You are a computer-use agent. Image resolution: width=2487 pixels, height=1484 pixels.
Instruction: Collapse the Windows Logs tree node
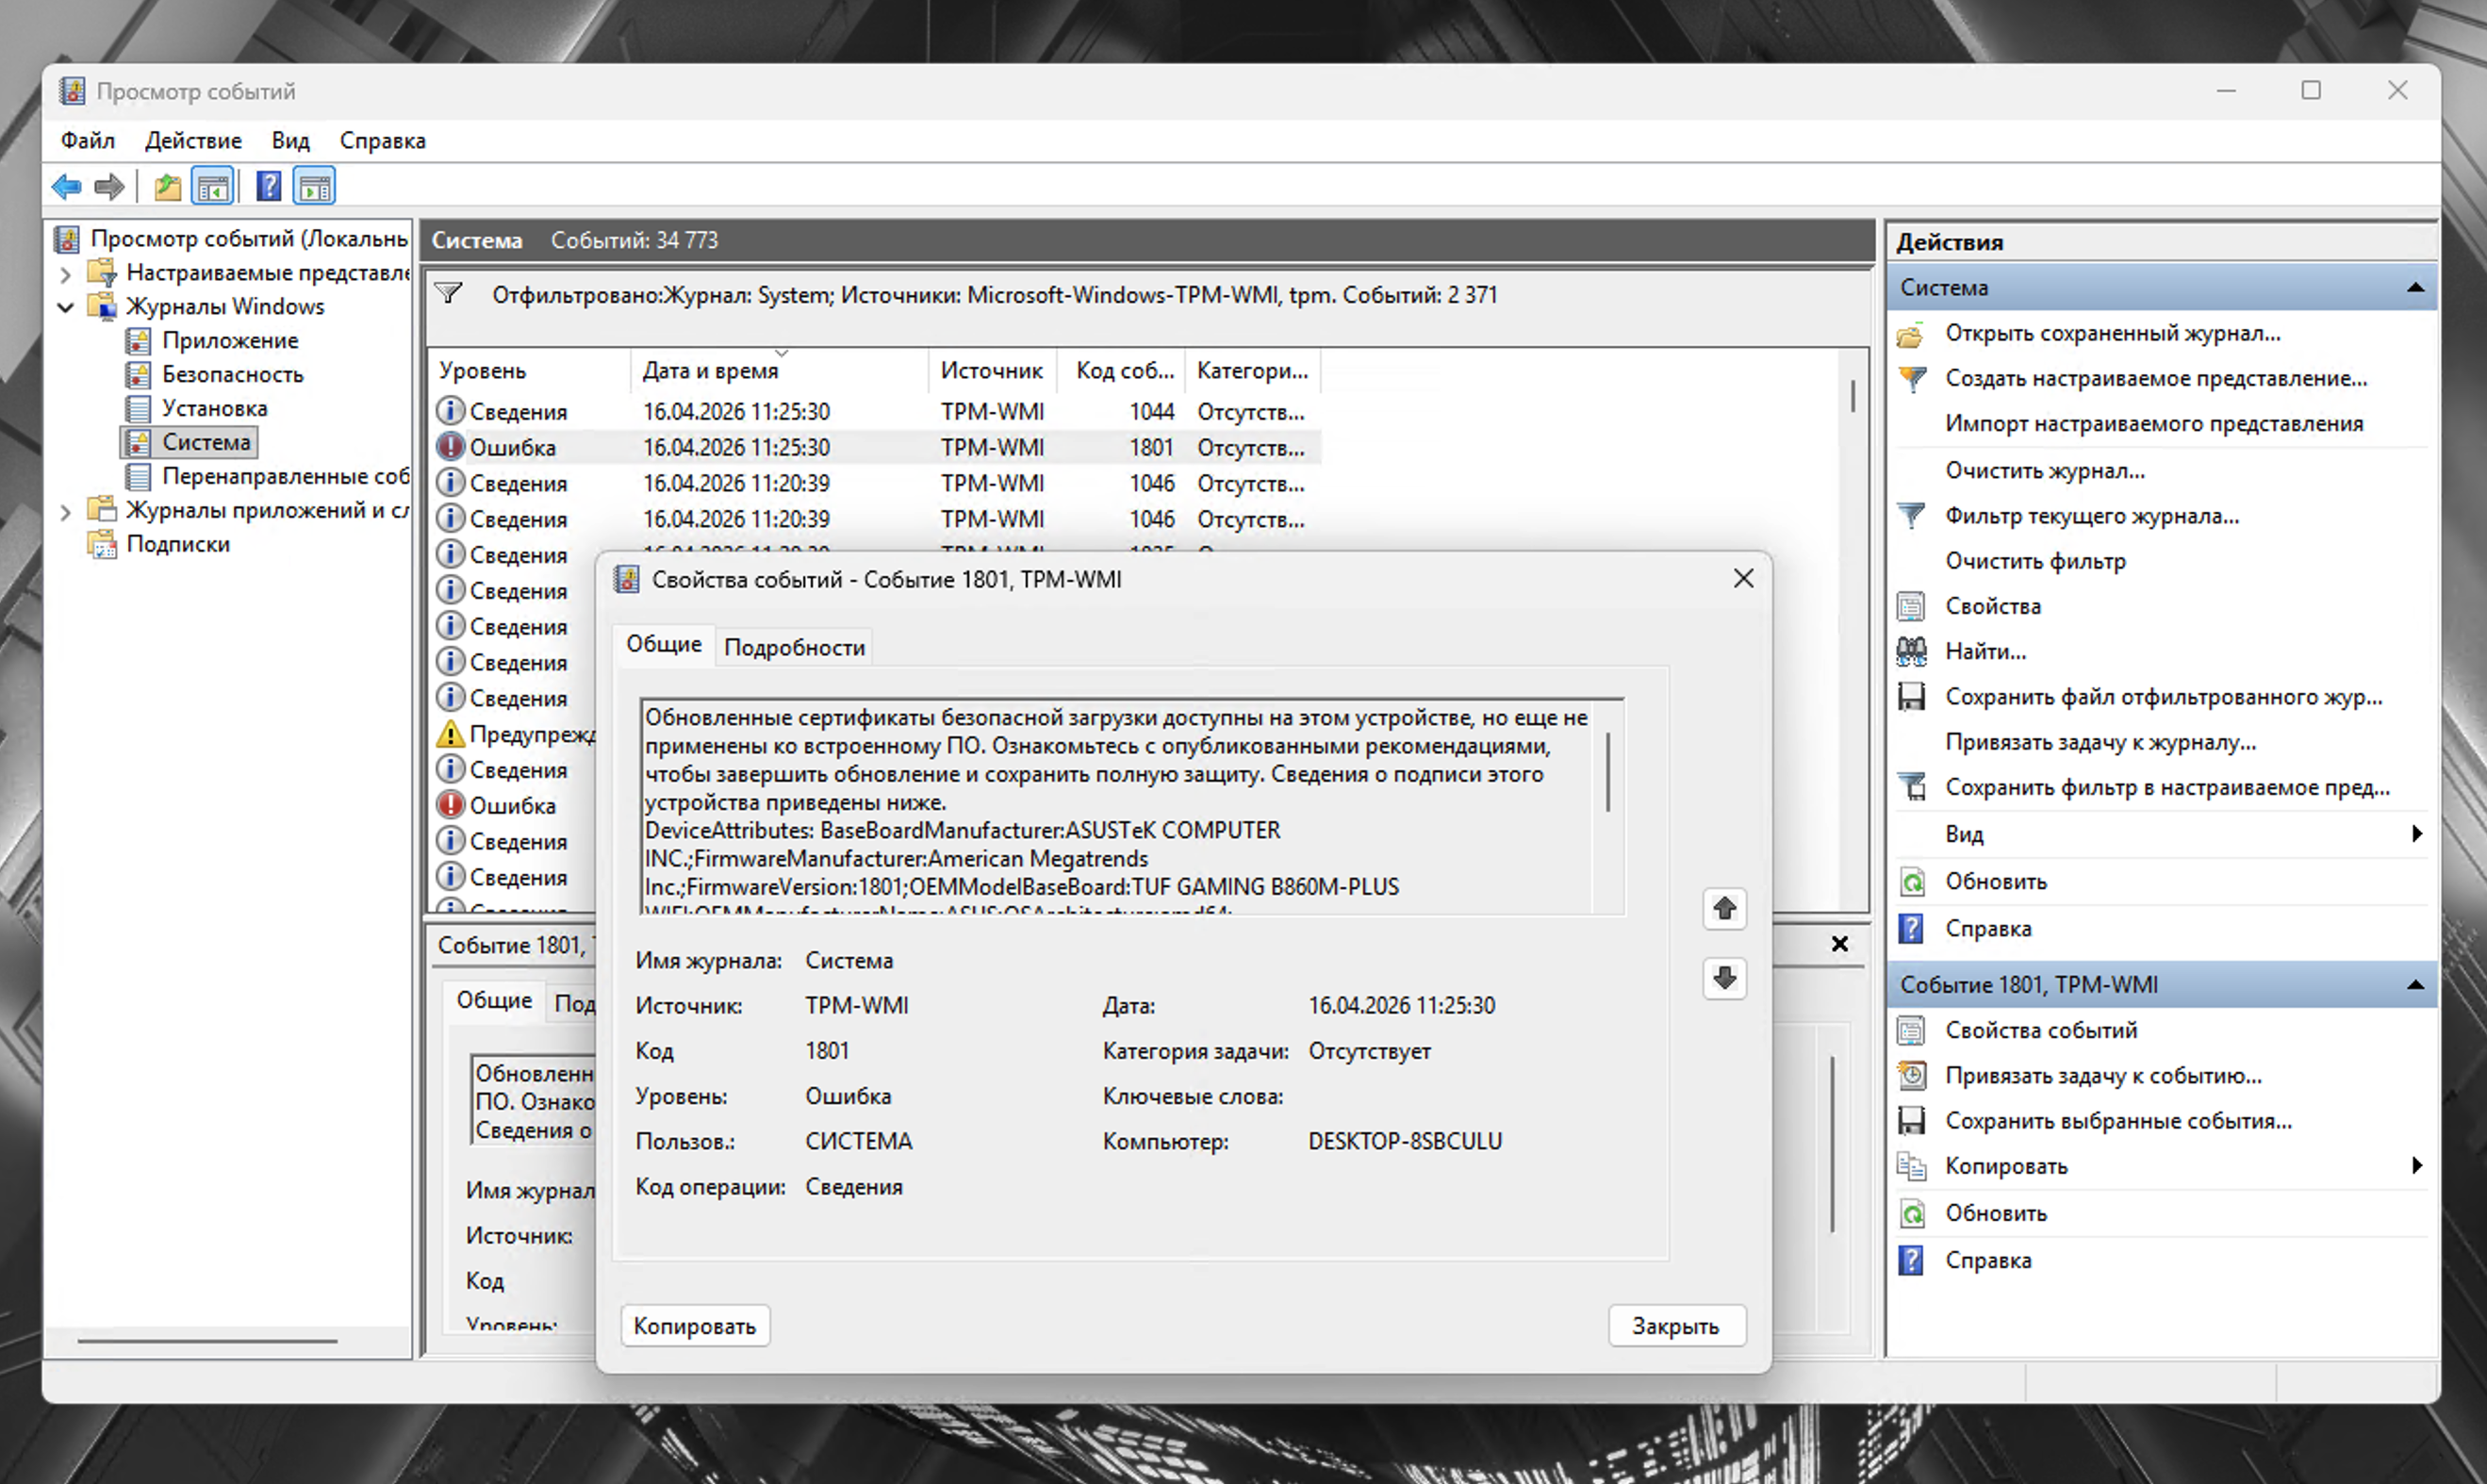point(66,307)
